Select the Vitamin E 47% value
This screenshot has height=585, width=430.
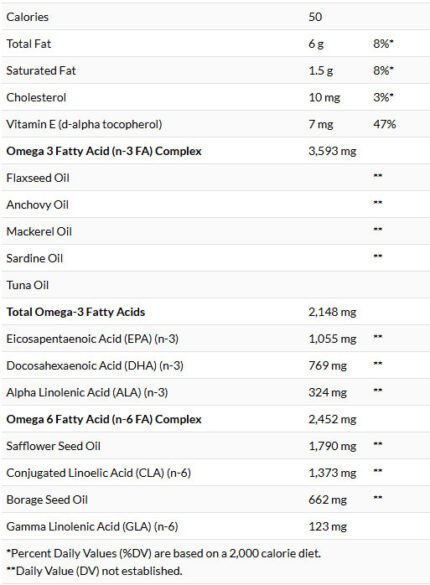point(385,124)
